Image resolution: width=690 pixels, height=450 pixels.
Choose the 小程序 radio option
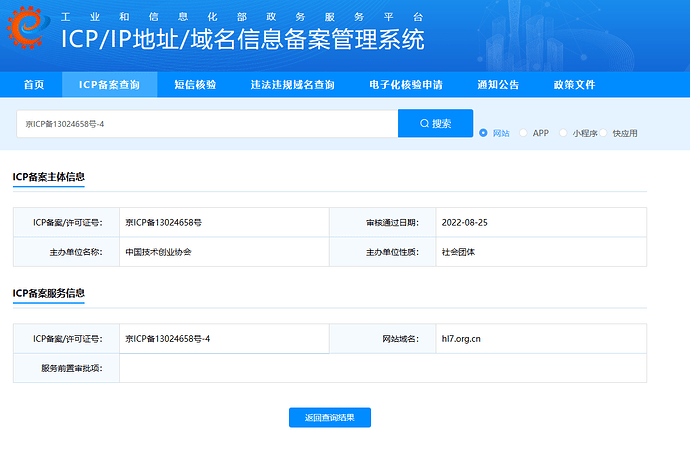563,133
